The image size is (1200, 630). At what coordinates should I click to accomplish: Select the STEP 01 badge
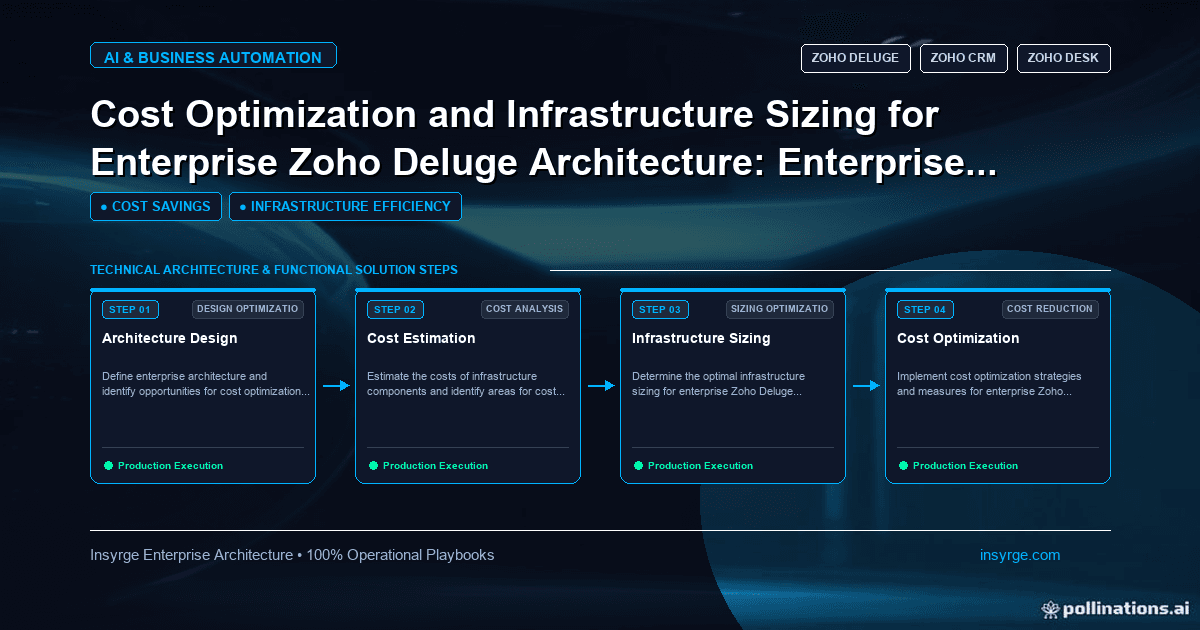(130, 309)
